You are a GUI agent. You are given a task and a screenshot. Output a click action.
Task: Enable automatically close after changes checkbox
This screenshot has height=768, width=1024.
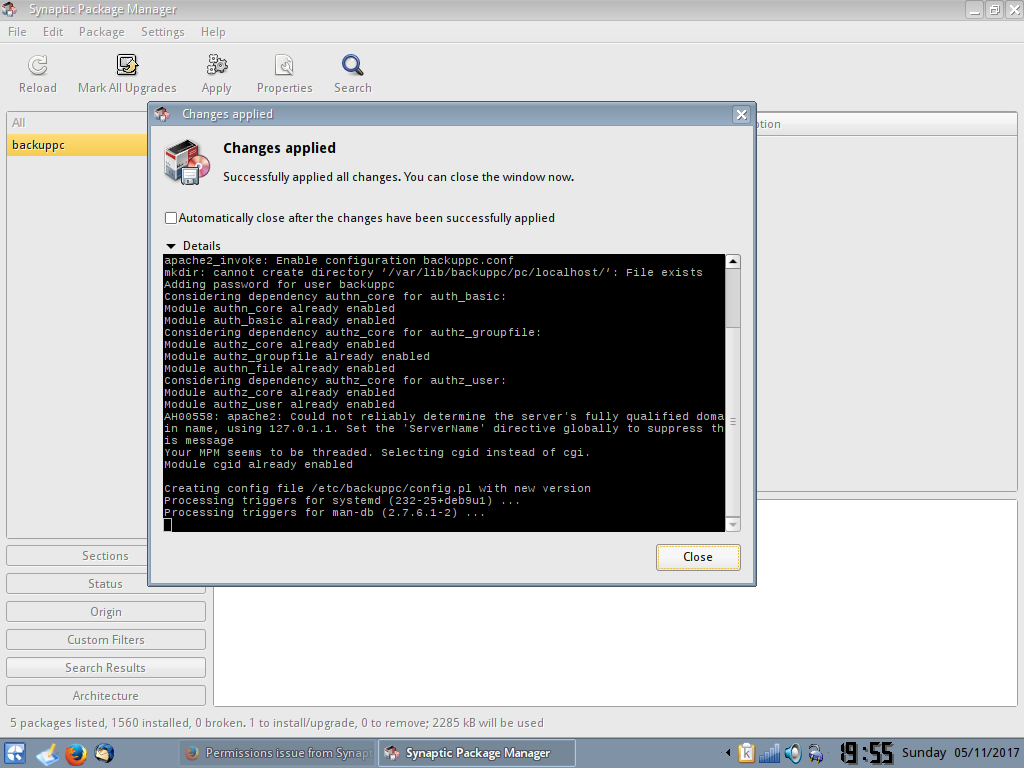[x=171, y=218]
